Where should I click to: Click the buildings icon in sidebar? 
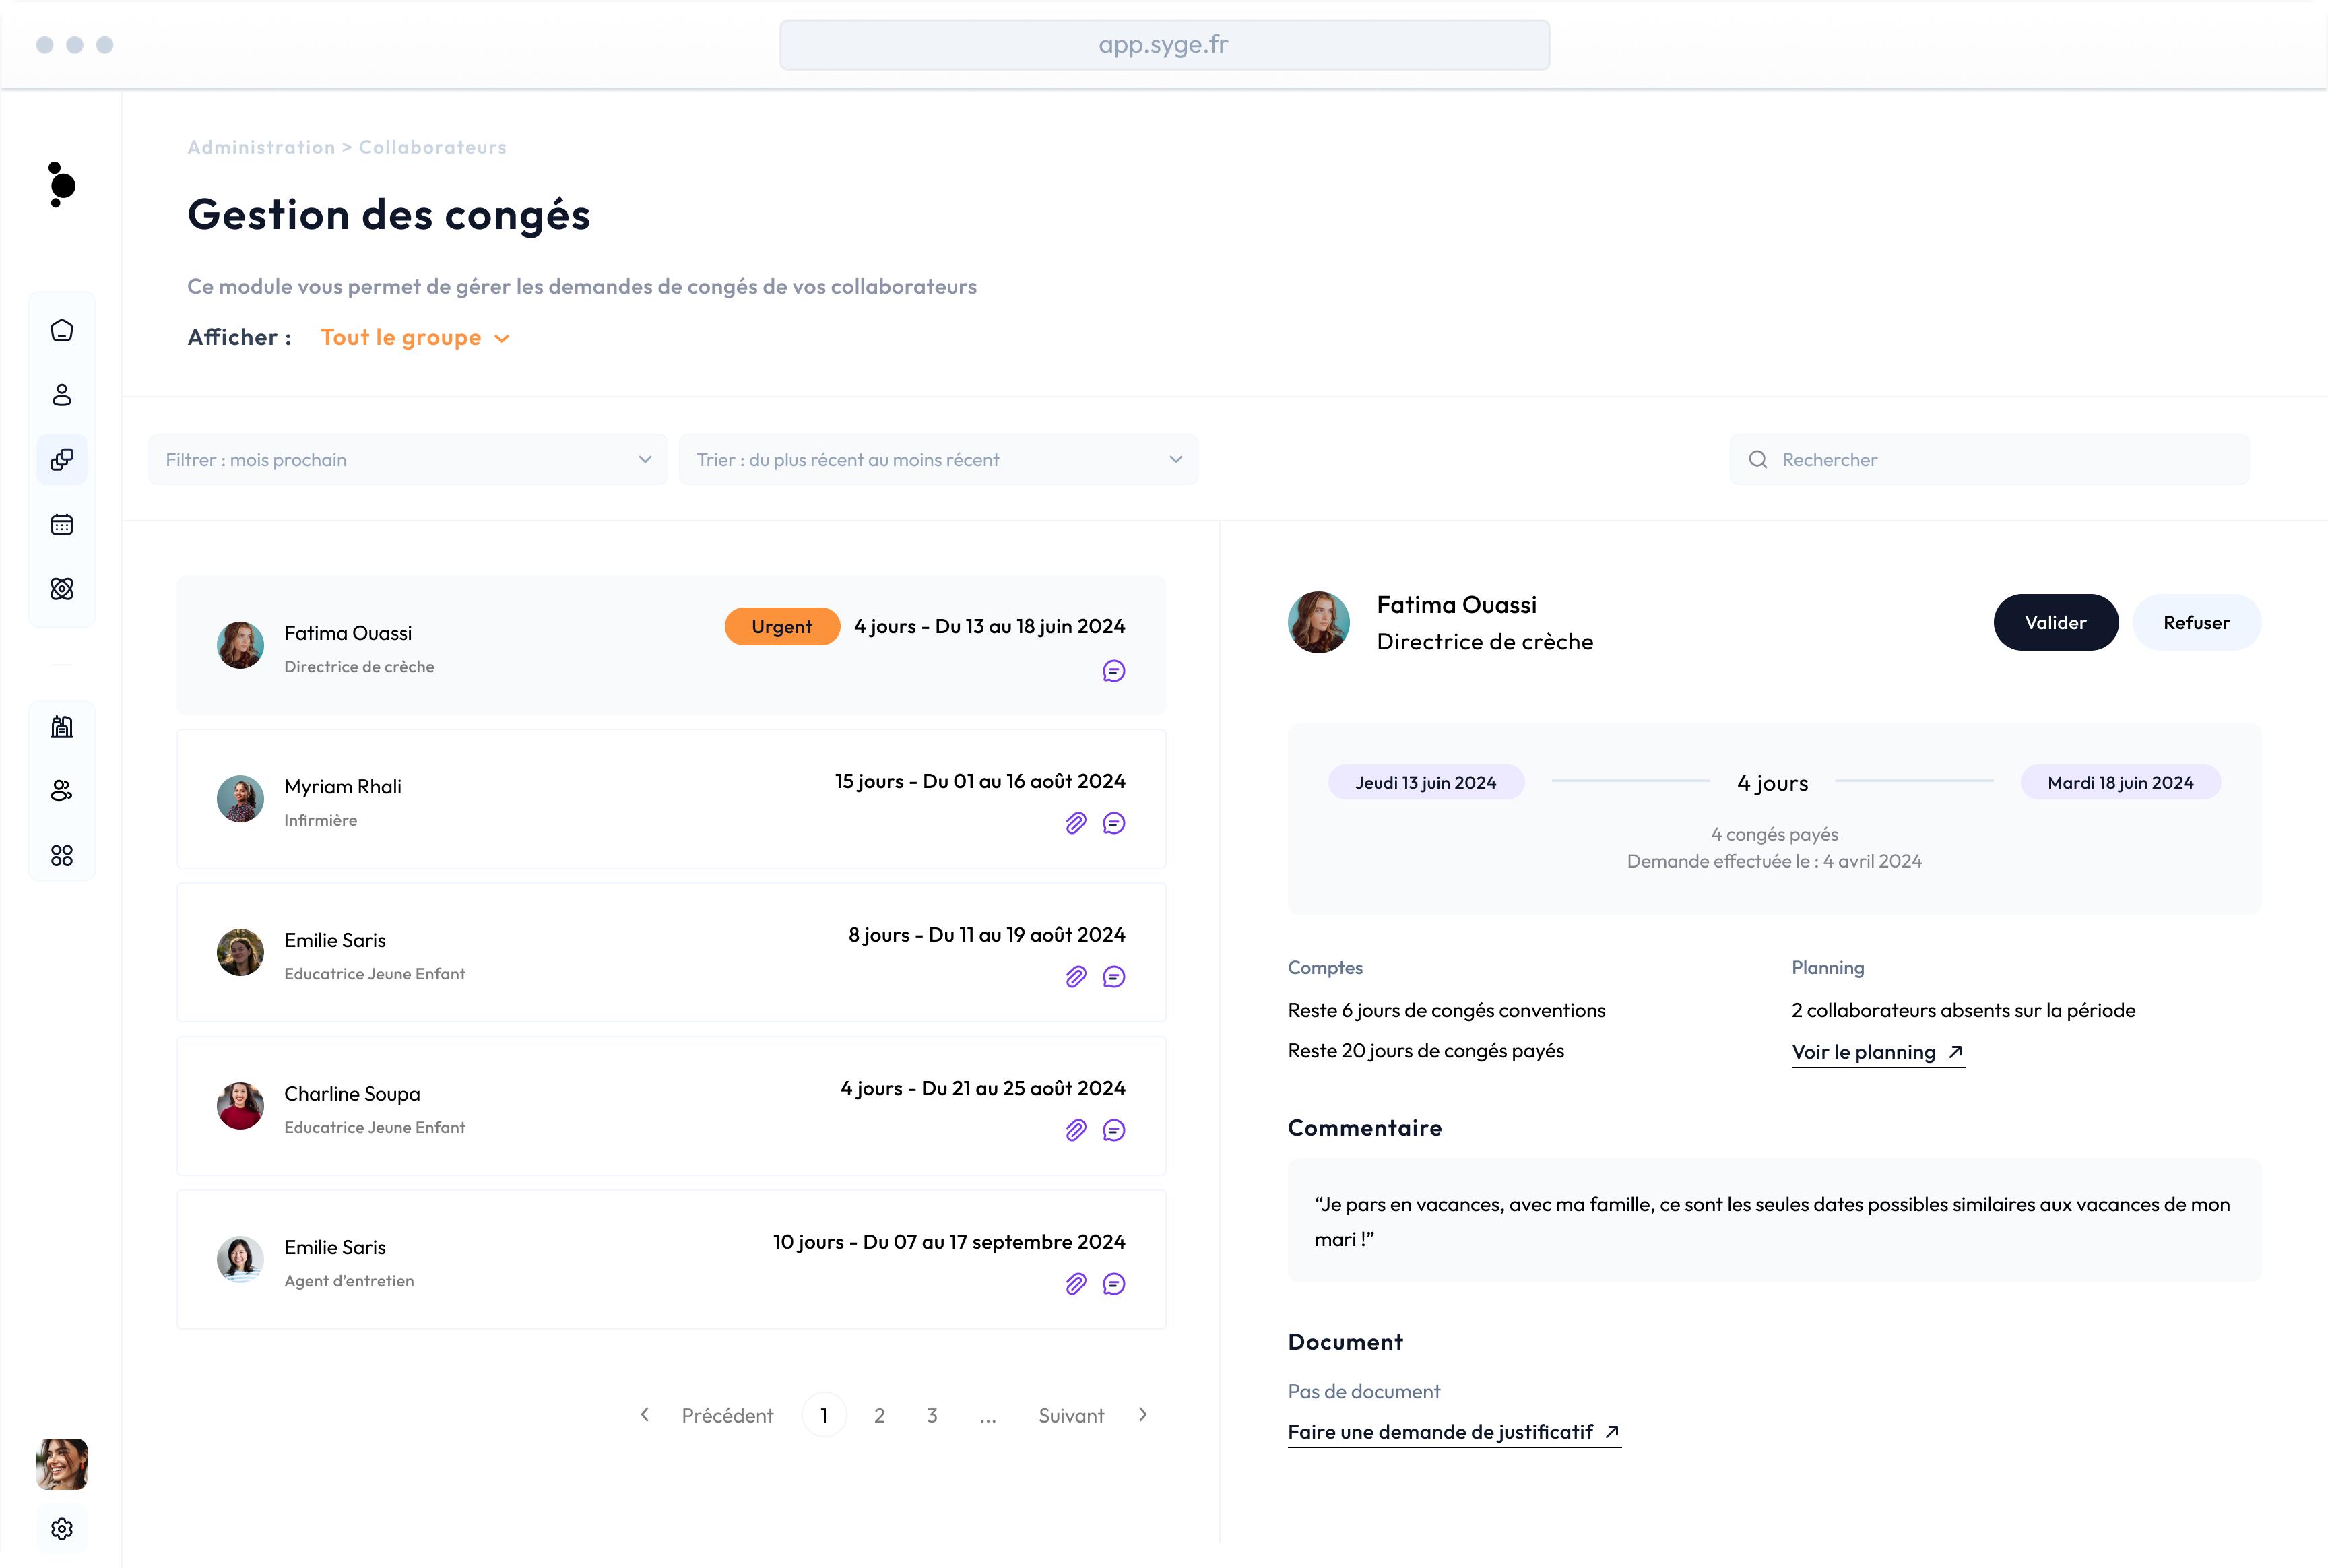[x=62, y=727]
